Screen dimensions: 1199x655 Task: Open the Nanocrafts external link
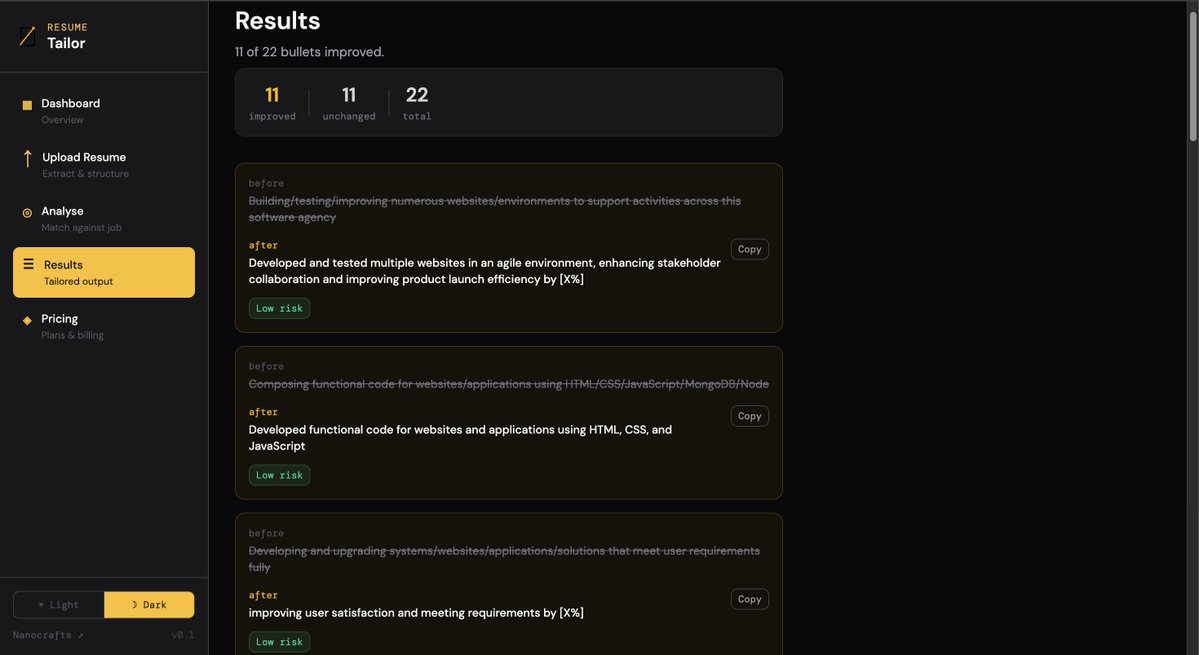pos(48,635)
